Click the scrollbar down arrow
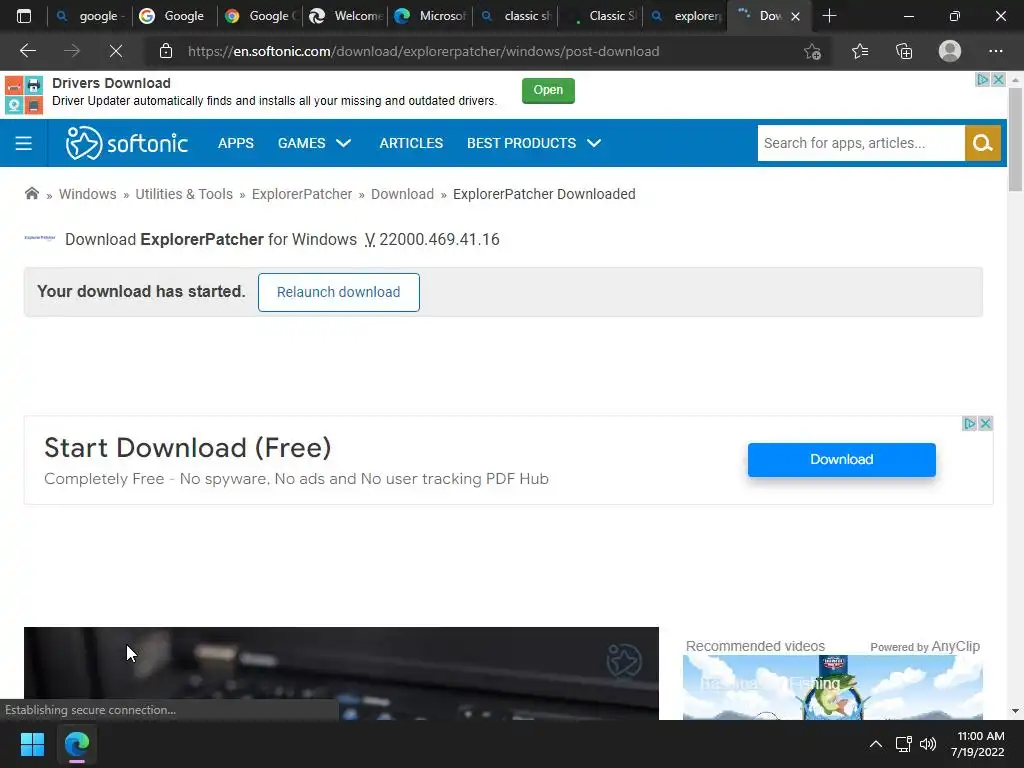The height and width of the screenshot is (768, 1024). [1015, 711]
